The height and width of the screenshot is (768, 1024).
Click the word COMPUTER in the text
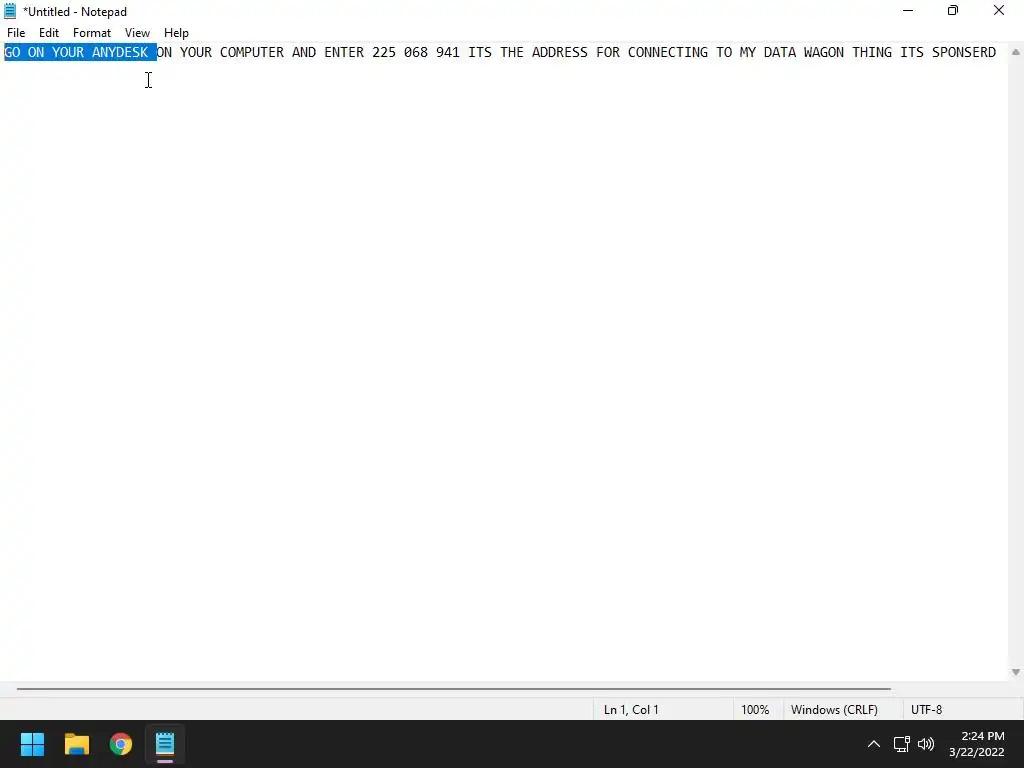click(252, 52)
